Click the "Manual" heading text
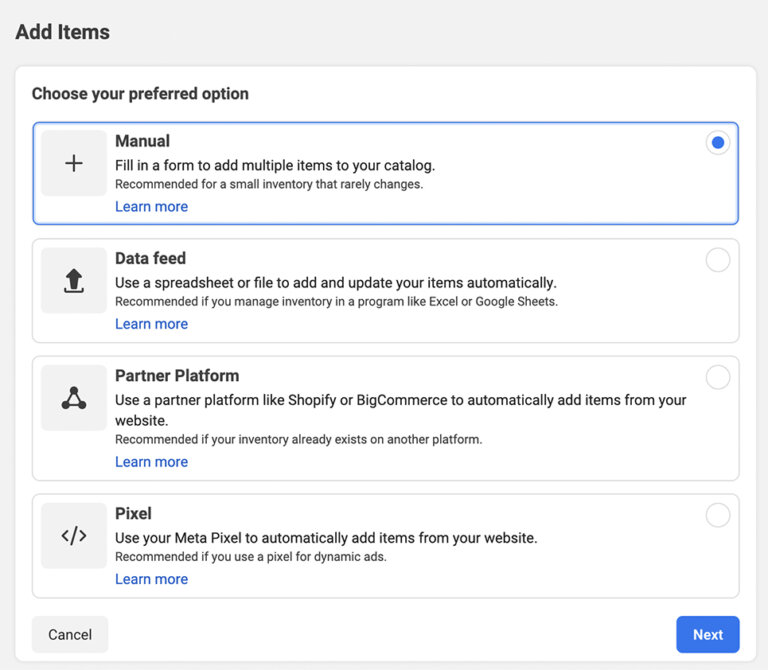The height and width of the screenshot is (670, 768). click(142, 141)
